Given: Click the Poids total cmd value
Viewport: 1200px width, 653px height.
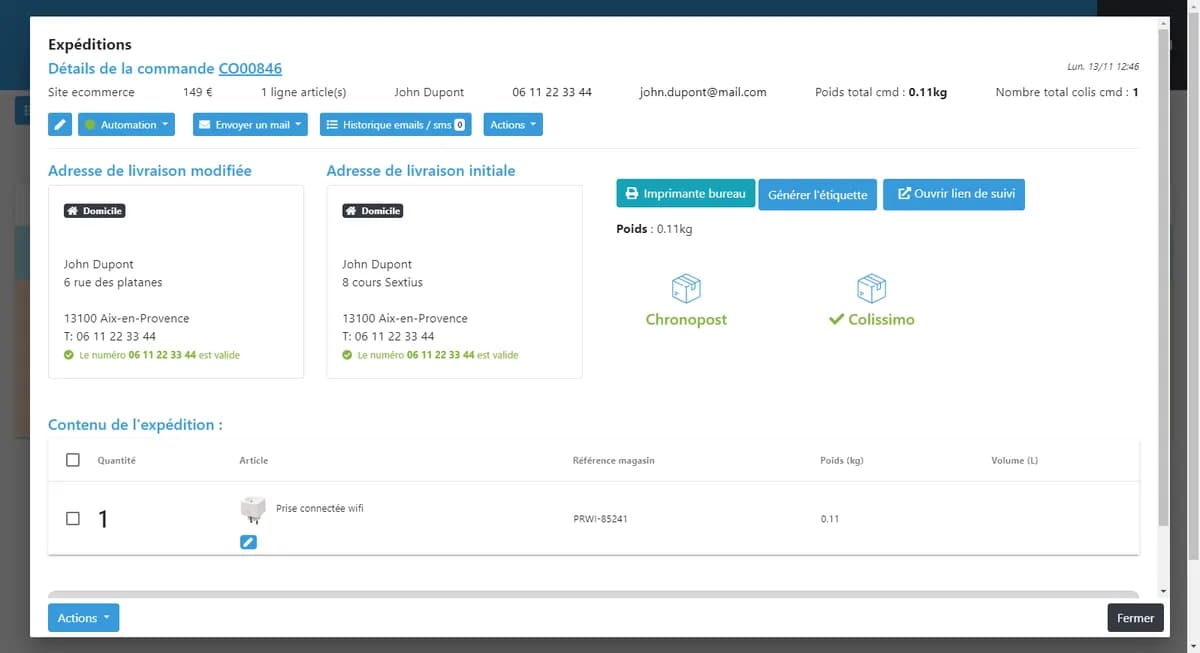Looking at the screenshot, I should point(928,92).
